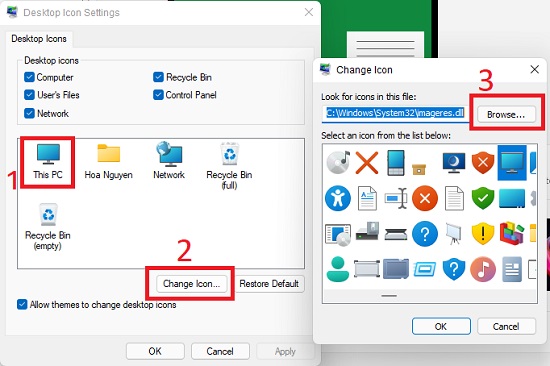Select the document with letter A icon

(x=367, y=198)
